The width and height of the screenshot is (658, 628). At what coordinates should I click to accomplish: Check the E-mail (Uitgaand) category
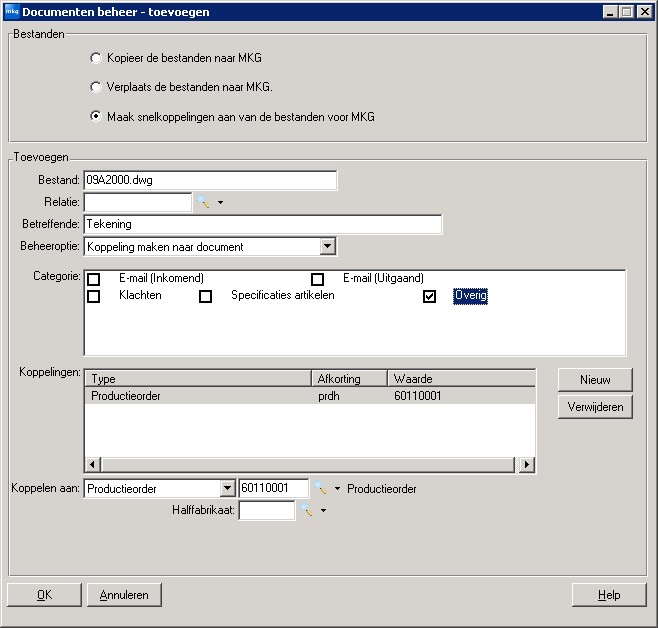coord(317,279)
